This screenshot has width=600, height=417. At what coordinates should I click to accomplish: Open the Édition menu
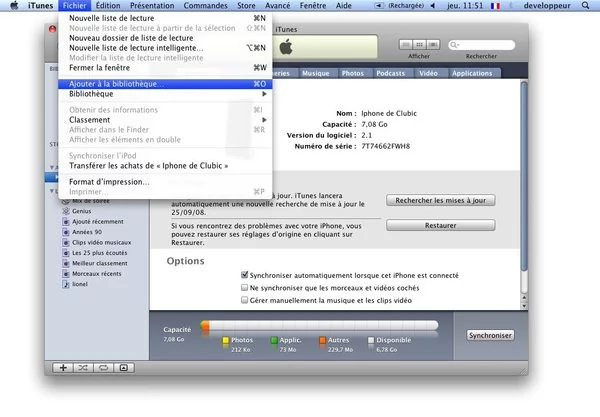pyautogui.click(x=108, y=5)
